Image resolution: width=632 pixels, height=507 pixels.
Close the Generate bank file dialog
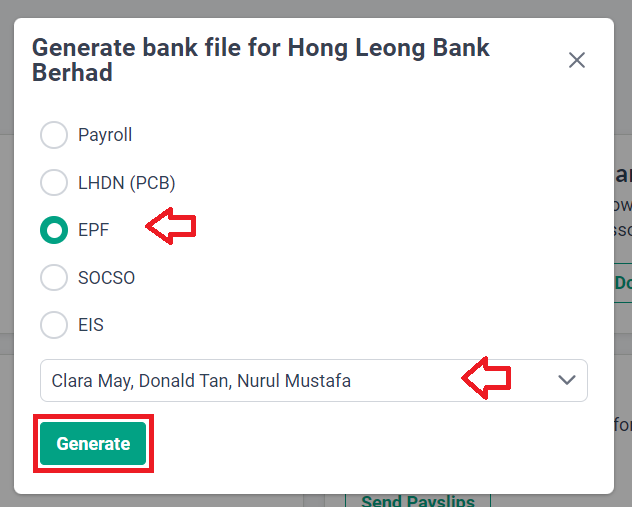tap(577, 60)
